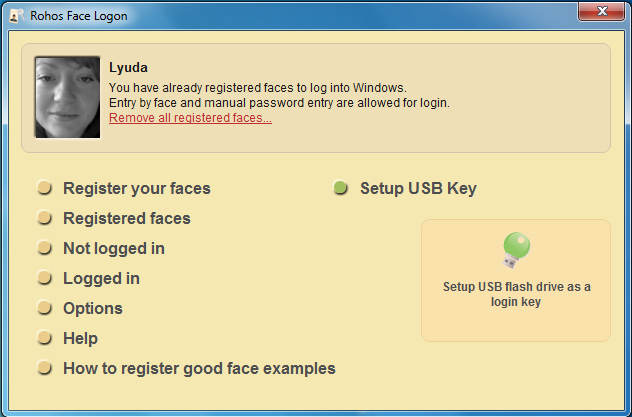
Task: Click the bullet icon beside Register your faces
Action: click(44, 189)
